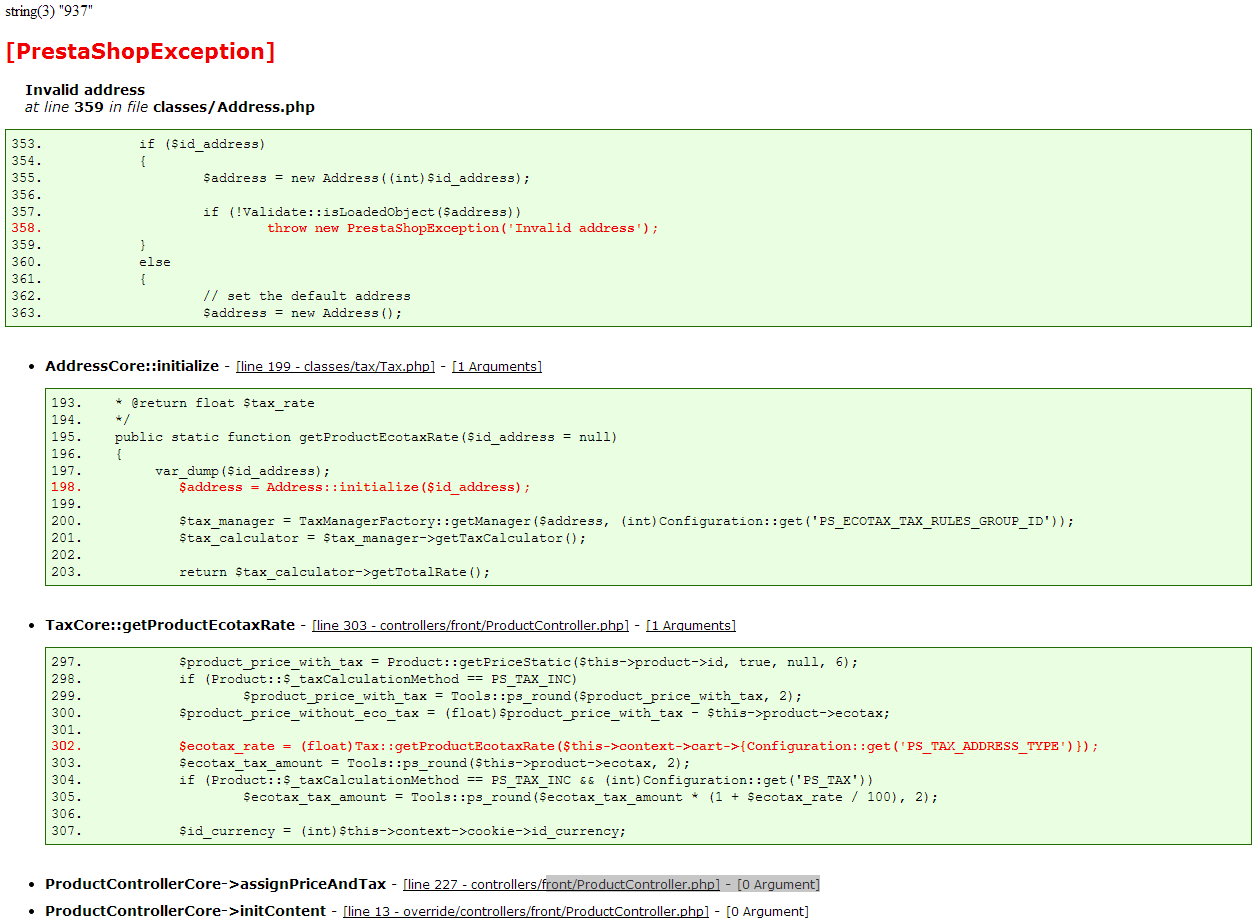
Task: Click code line 363 '$address = new Address();'
Action: pyautogui.click(x=302, y=313)
